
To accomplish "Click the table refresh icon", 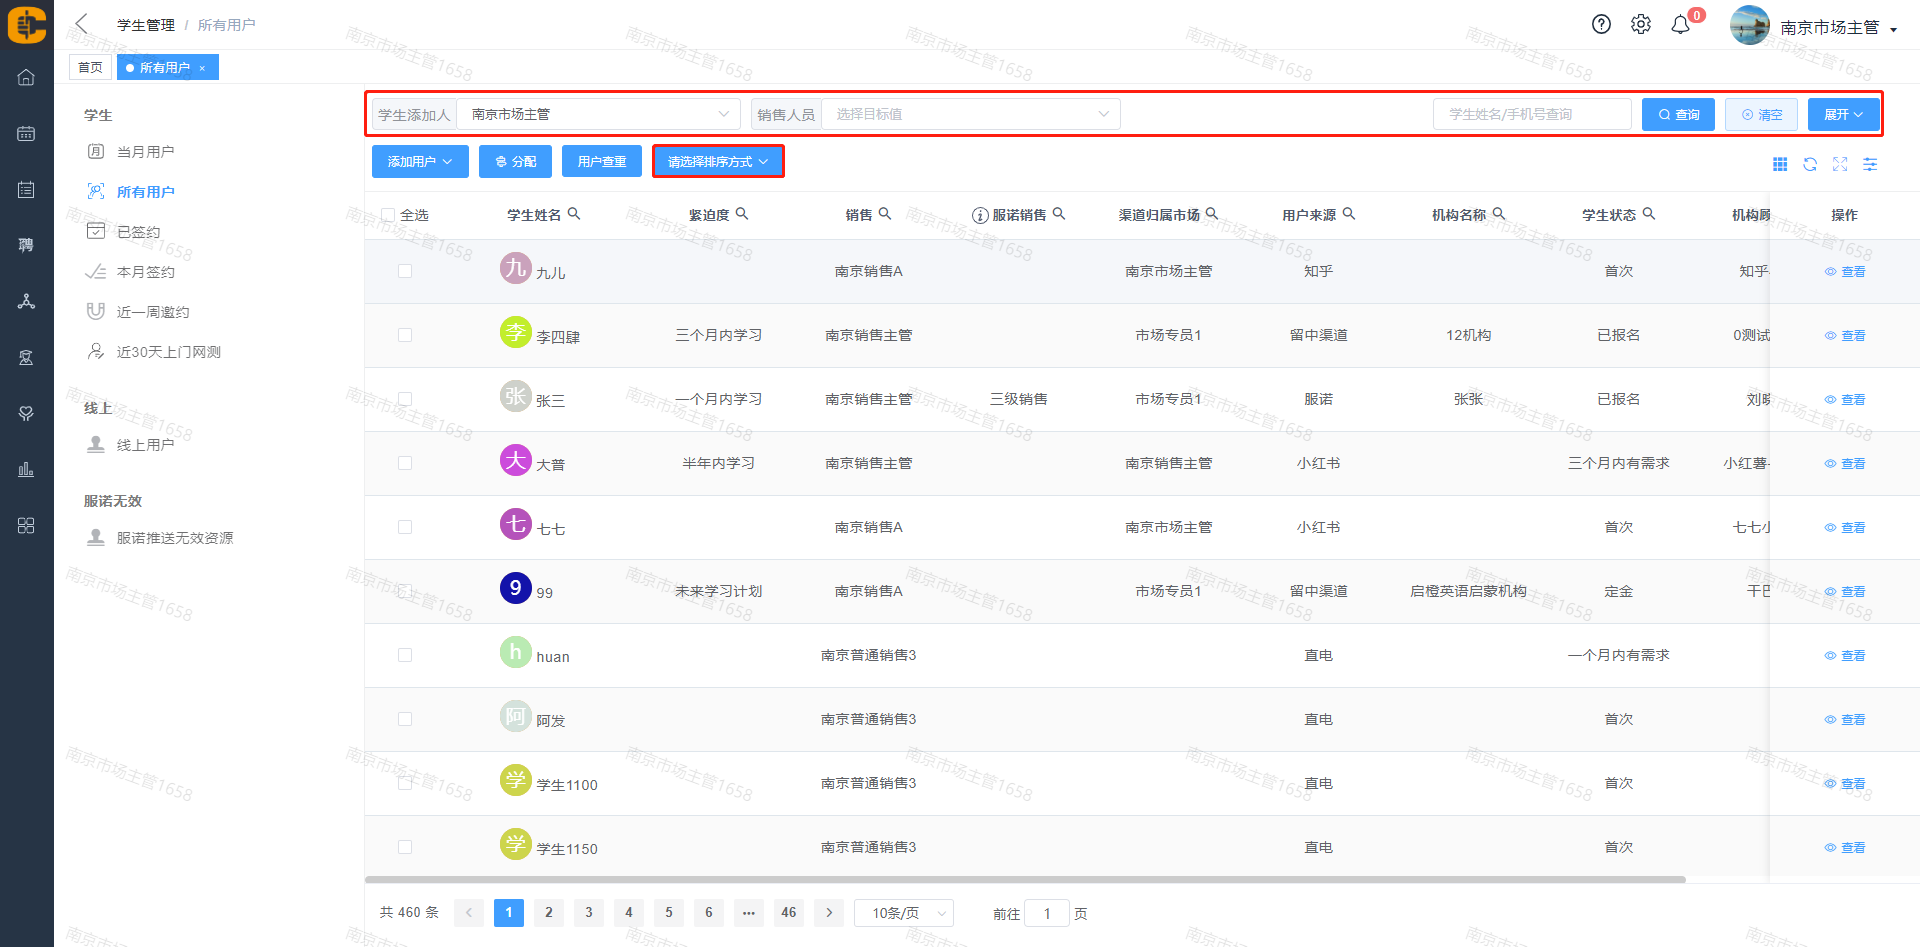I will click(1810, 164).
